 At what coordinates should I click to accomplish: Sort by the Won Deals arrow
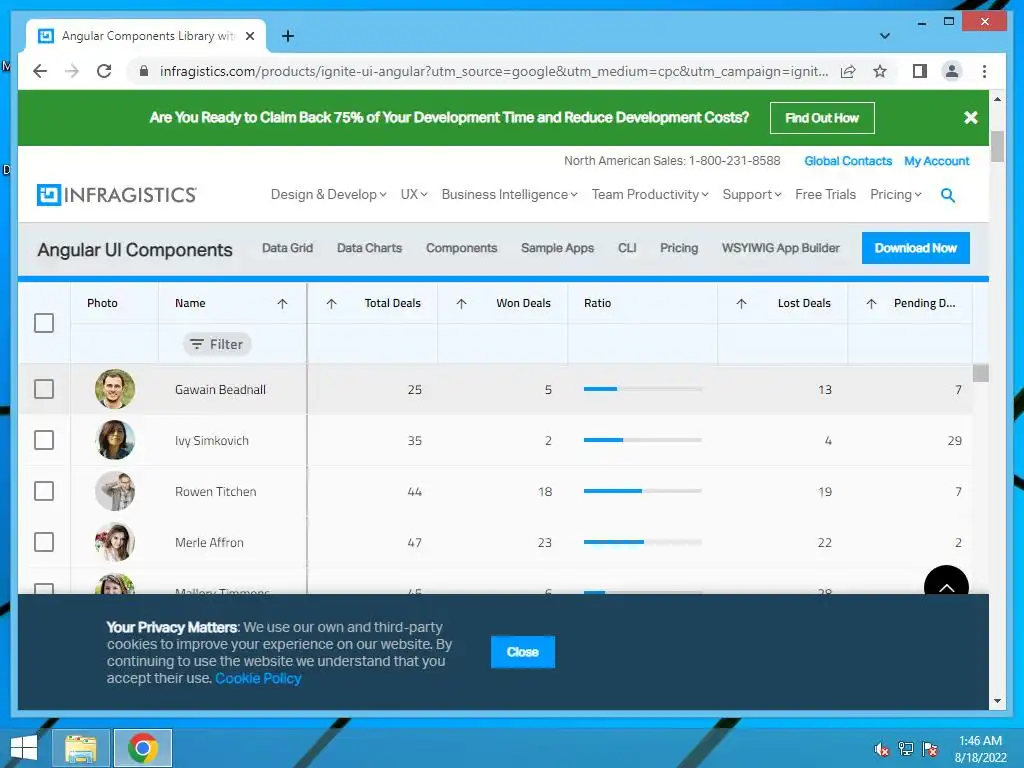click(x=461, y=303)
